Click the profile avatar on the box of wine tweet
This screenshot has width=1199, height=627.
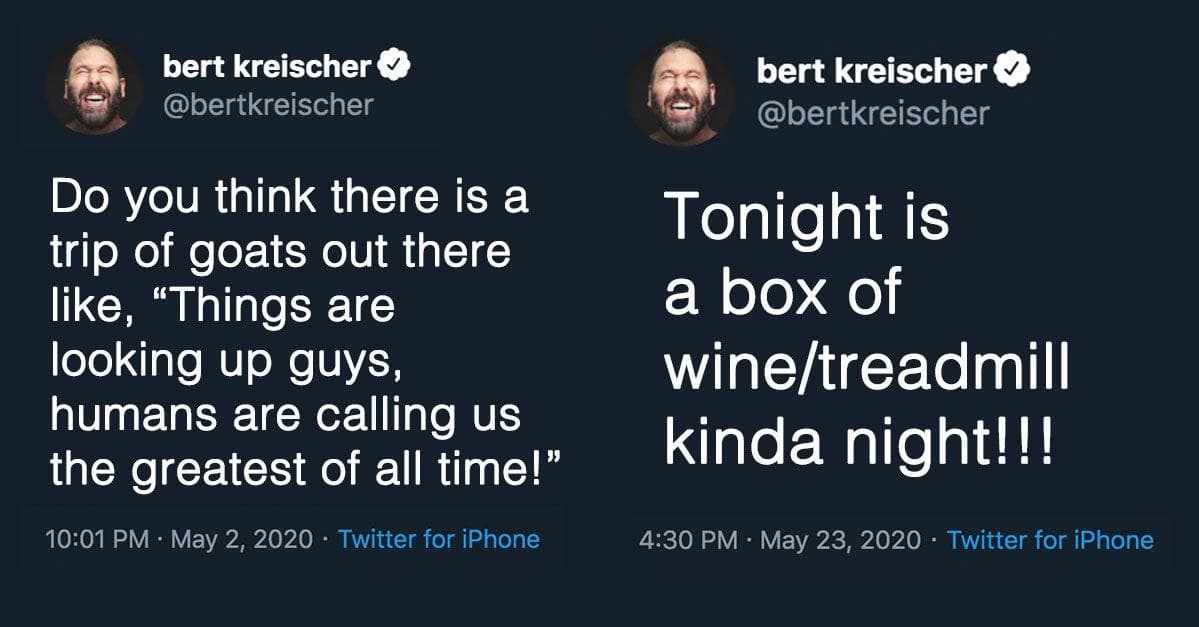[x=680, y=92]
